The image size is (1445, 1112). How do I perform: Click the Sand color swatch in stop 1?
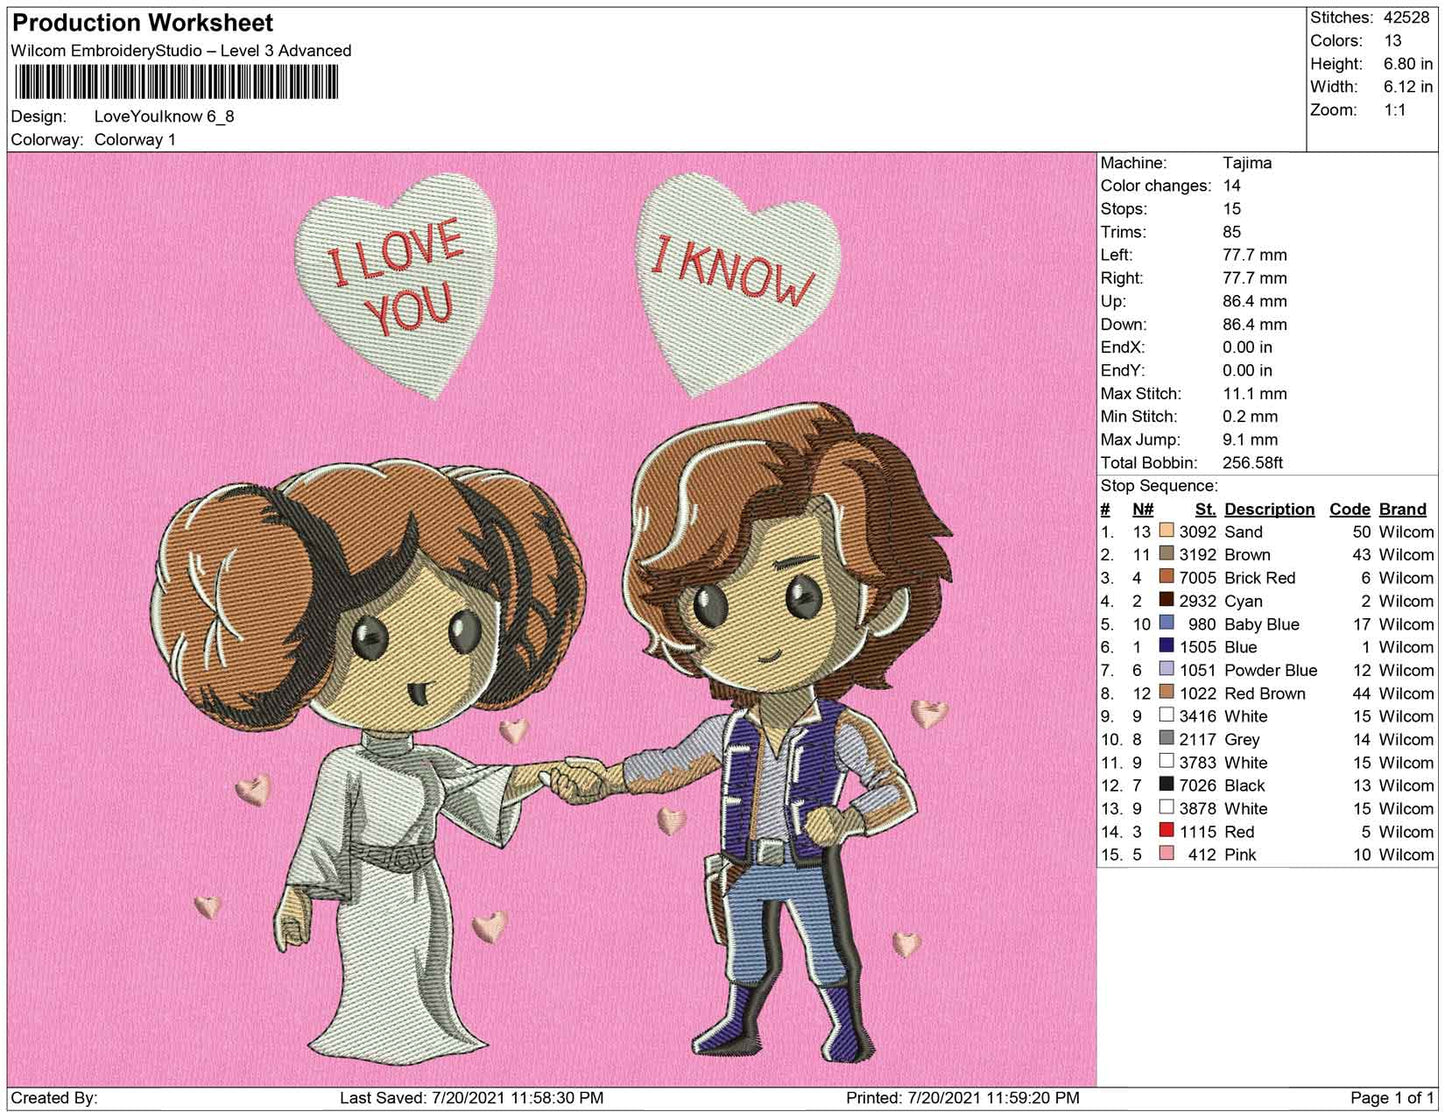click(1166, 532)
